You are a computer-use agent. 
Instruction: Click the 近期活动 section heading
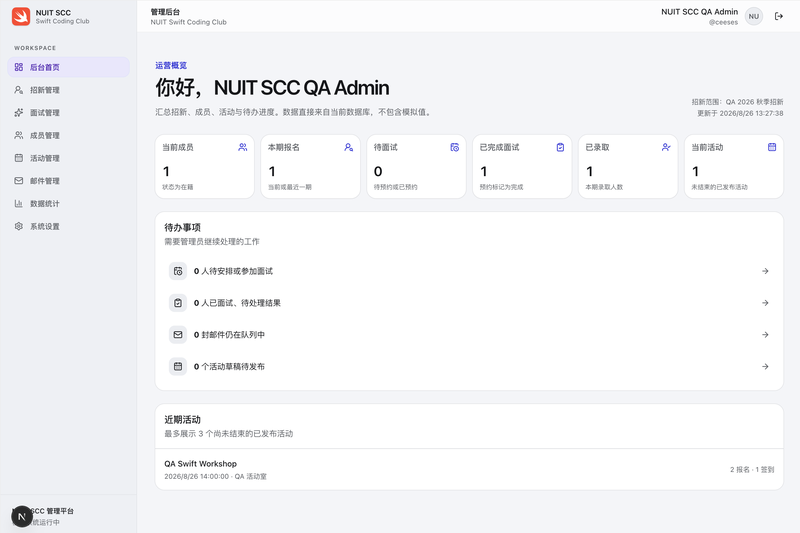tap(182, 420)
